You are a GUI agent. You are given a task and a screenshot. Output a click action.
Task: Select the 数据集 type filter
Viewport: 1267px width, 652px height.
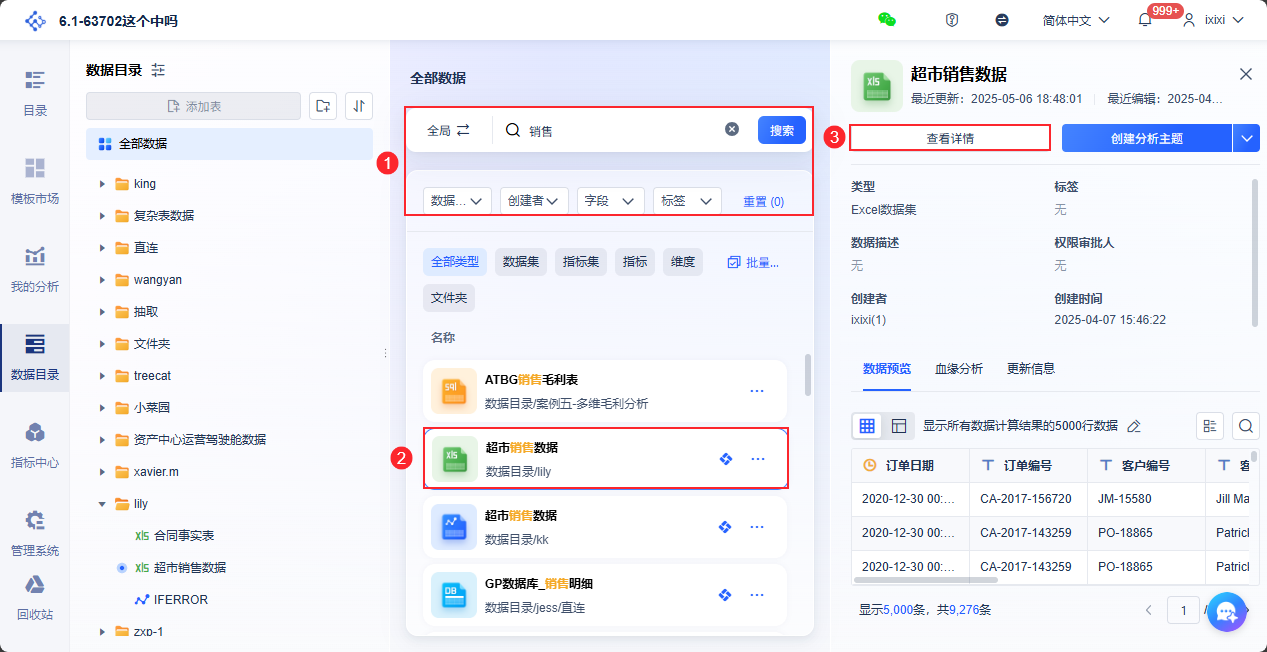coord(521,262)
